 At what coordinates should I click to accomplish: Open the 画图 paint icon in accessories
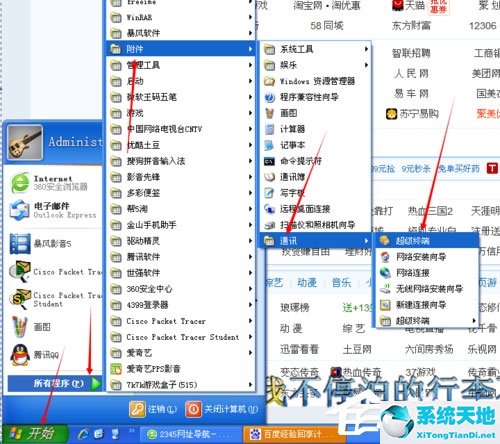click(x=269, y=113)
